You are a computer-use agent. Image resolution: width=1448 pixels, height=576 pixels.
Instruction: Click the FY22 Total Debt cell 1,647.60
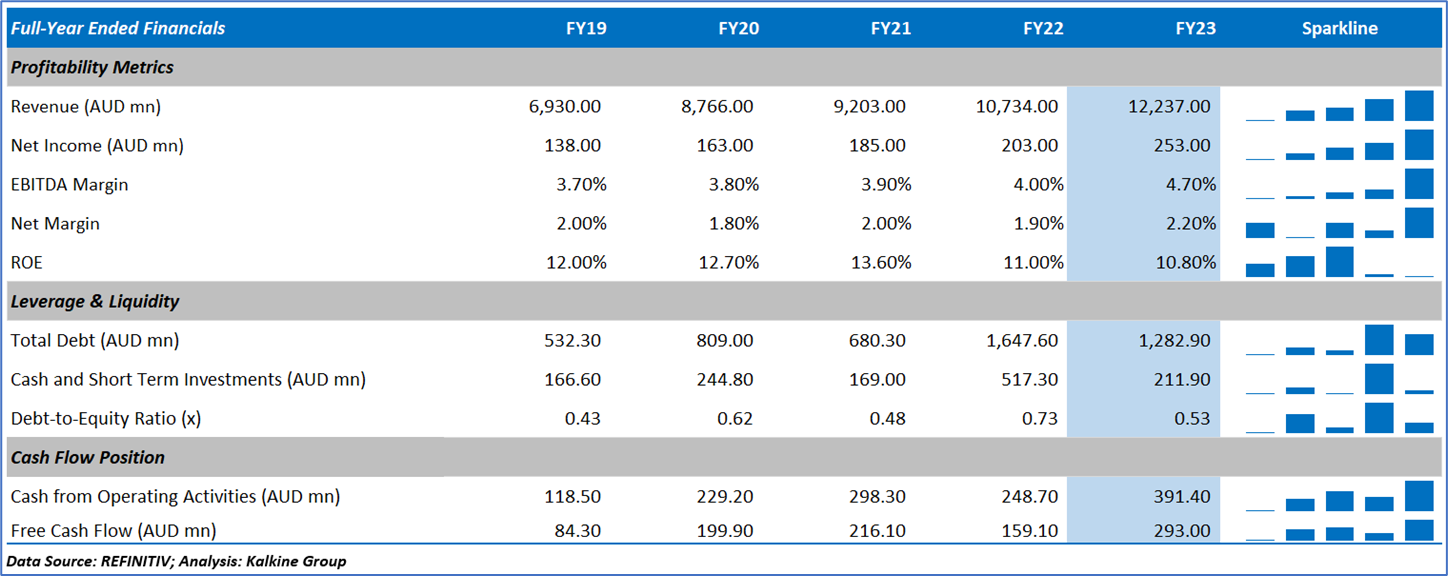tap(1022, 340)
